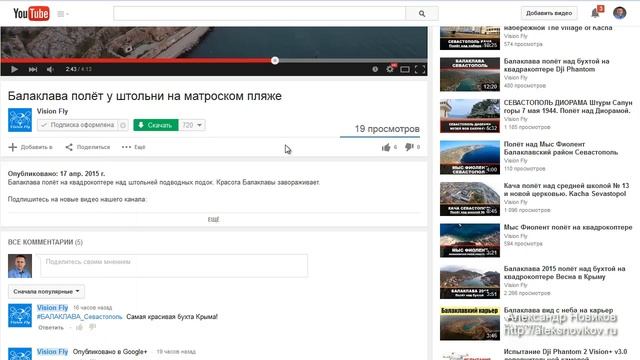The height and width of the screenshot is (360, 640).
Task: Open player settings gear
Action: (x=390, y=69)
